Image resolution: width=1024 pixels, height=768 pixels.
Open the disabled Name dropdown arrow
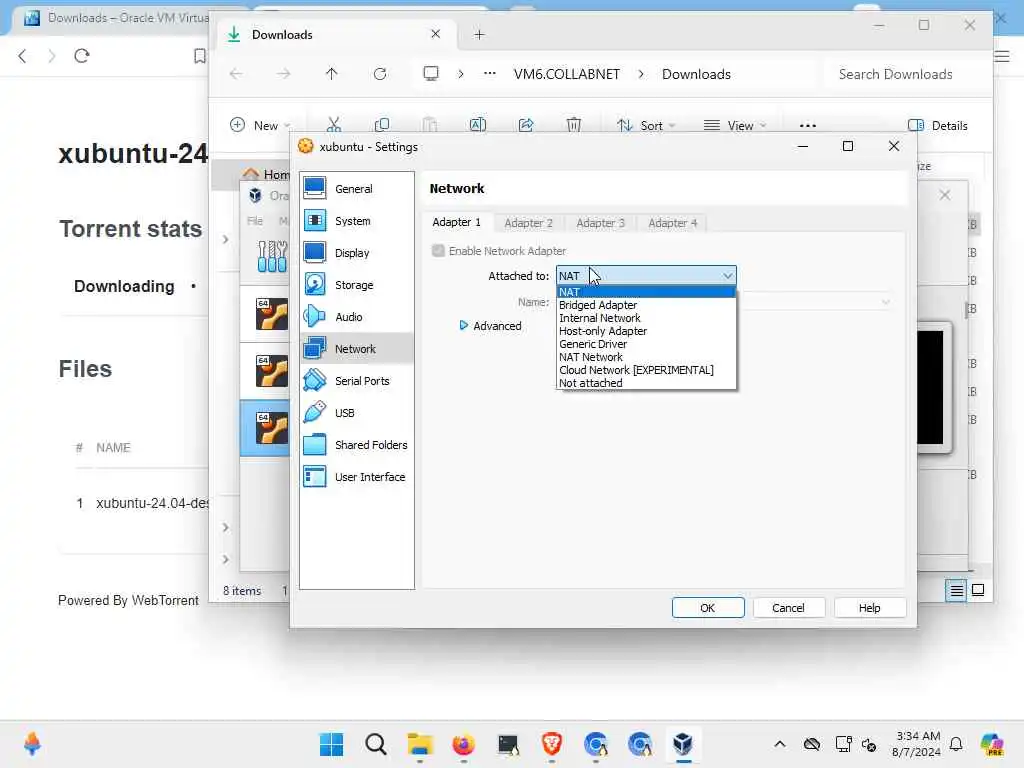click(886, 302)
